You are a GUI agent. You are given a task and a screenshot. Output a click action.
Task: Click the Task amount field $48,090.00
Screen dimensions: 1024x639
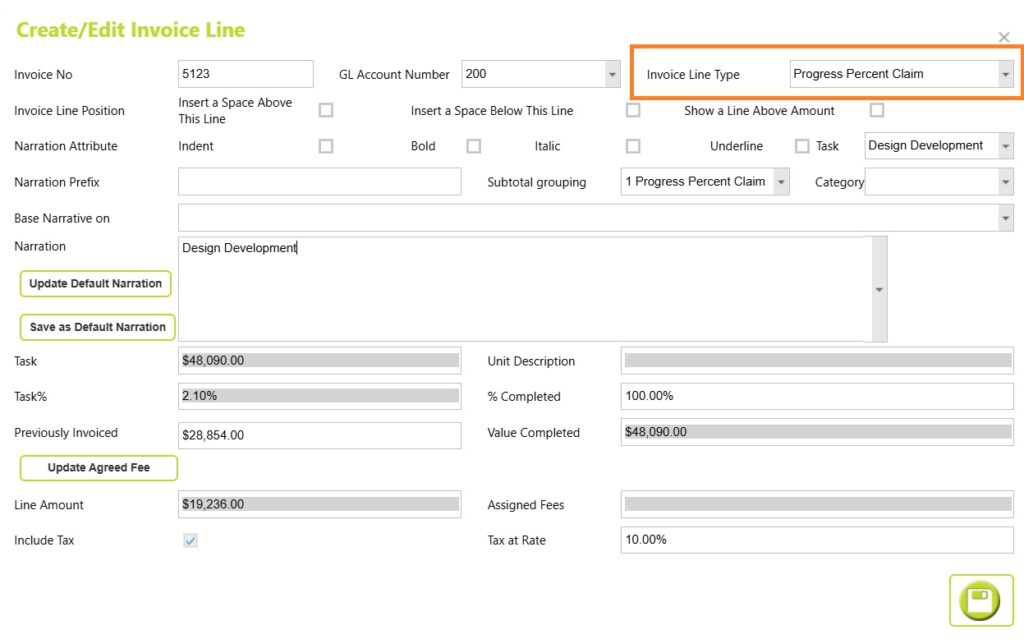pyautogui.click(x=319, y=361)
